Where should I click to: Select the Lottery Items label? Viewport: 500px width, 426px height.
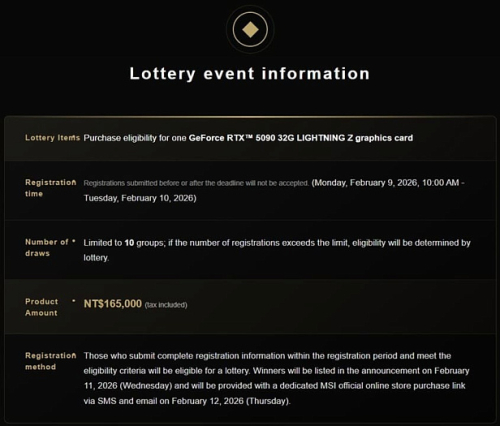pyautogui.click(x=52, y=138)
